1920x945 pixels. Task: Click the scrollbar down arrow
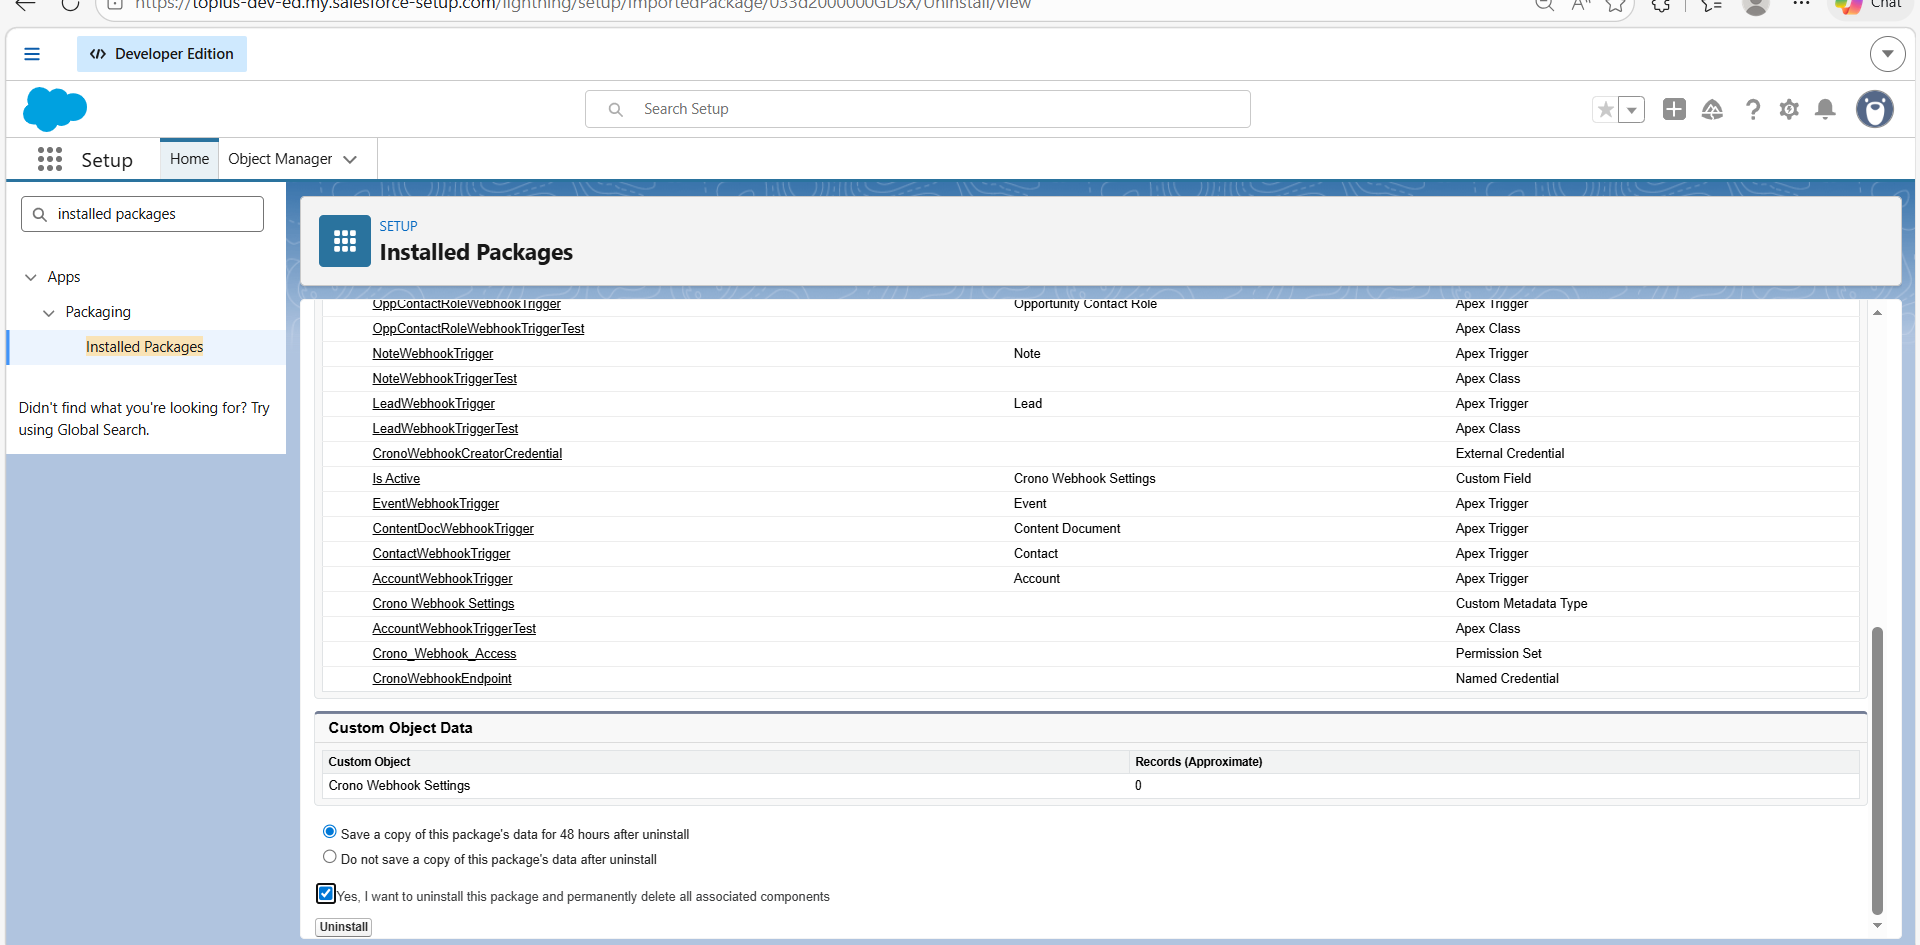click(1877, 926)
